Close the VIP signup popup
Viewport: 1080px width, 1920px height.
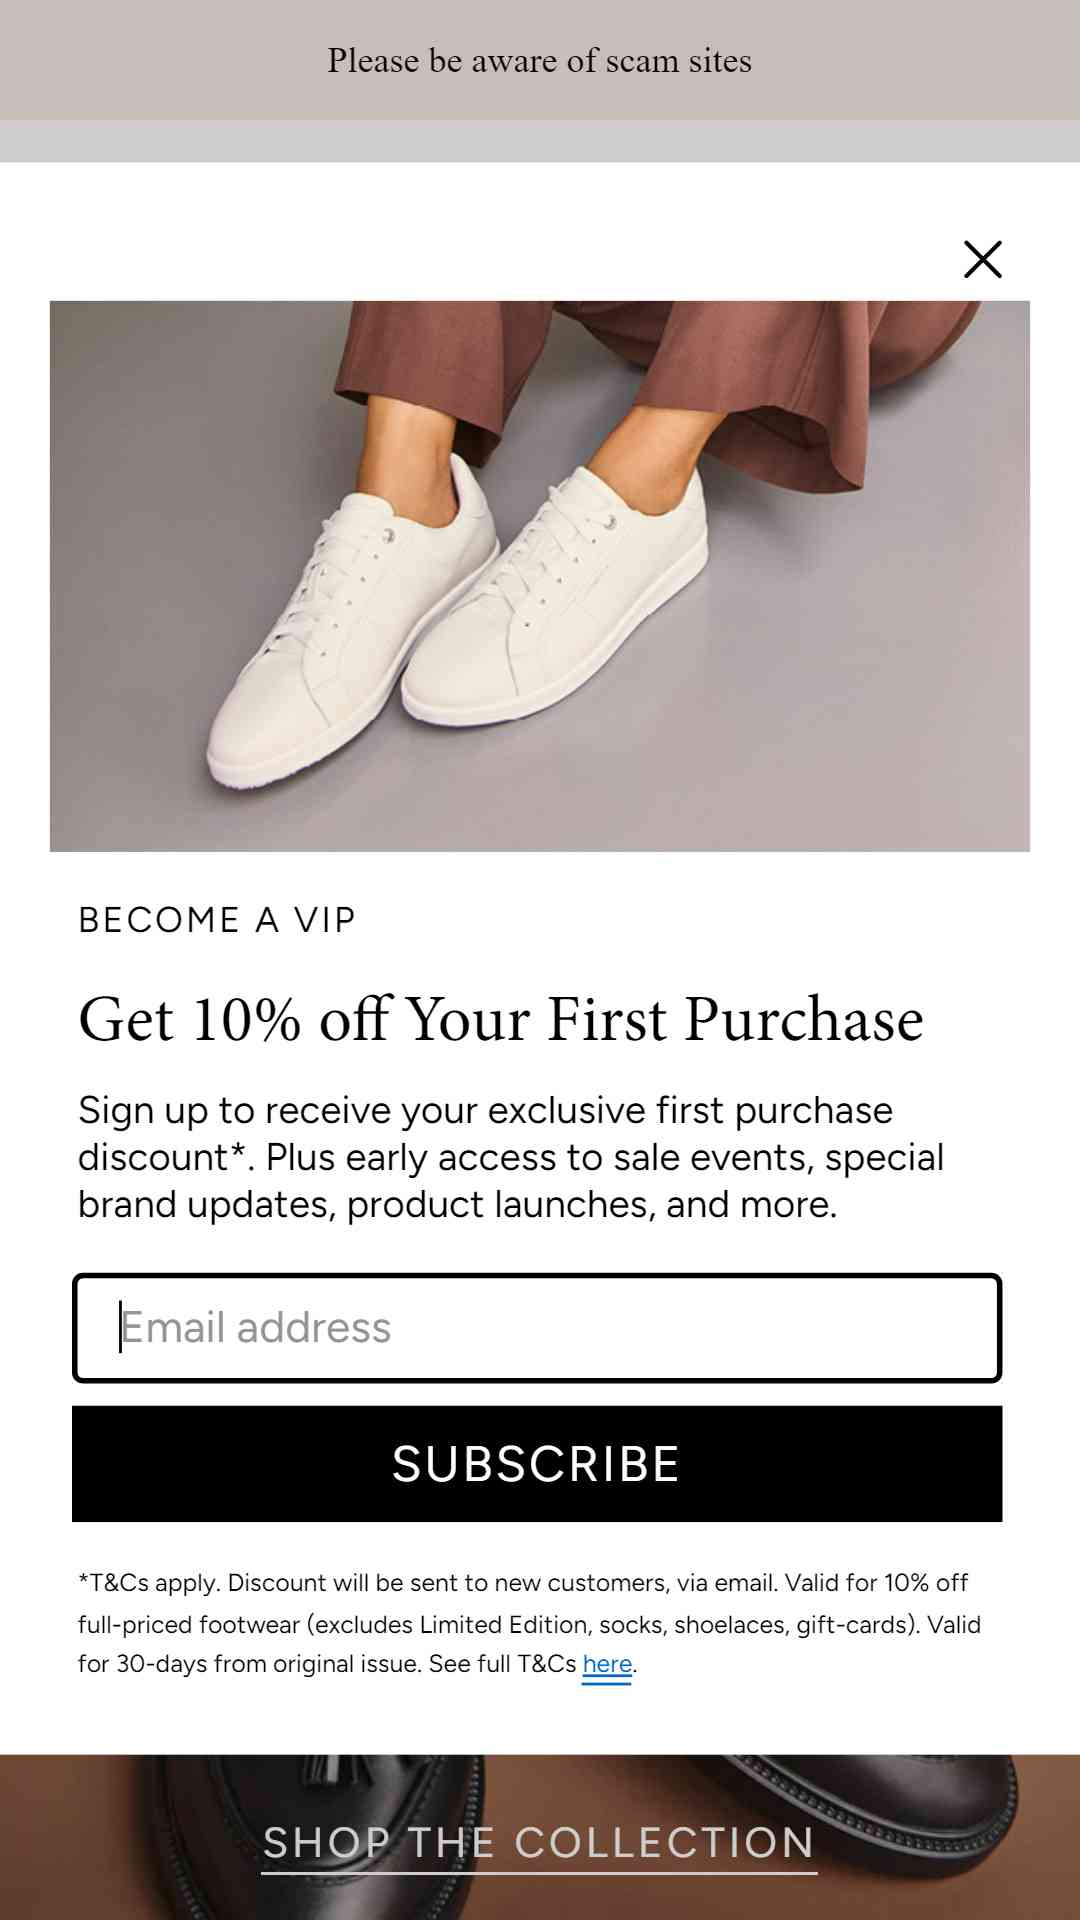[x=982, y=259]
